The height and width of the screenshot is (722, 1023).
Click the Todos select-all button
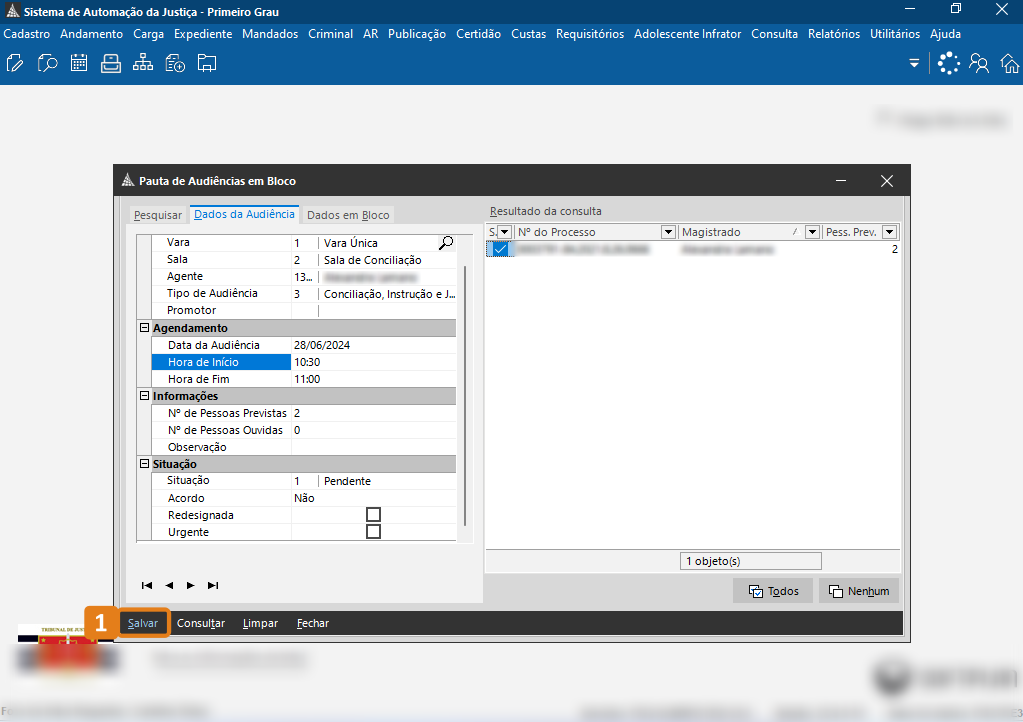(x=773, y=591)
